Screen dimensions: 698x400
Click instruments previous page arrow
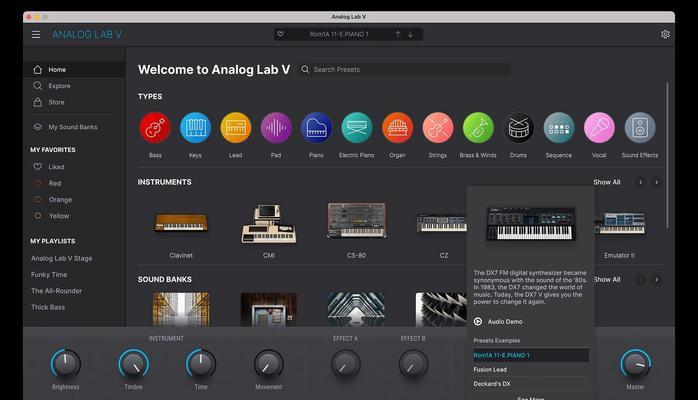pos(641,182)
